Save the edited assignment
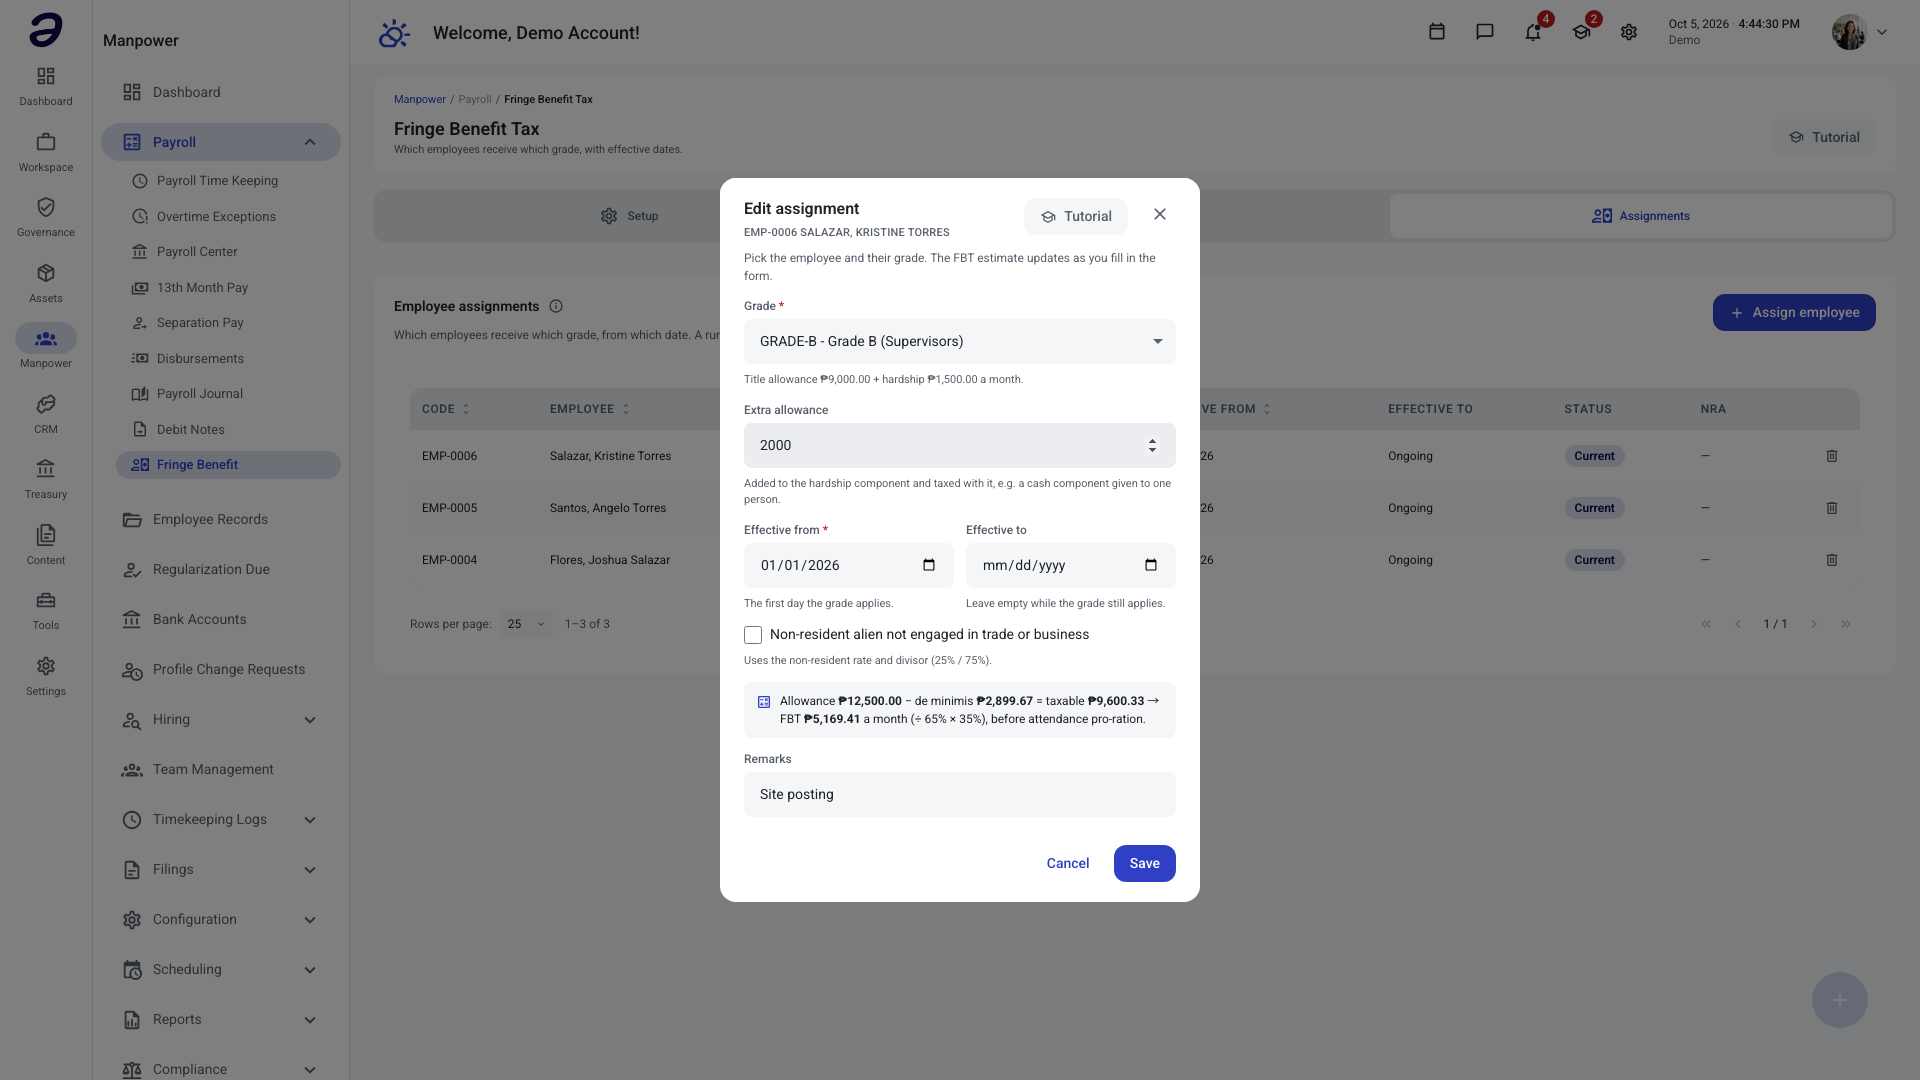1920x1080 pixels. pos(1144,863)
